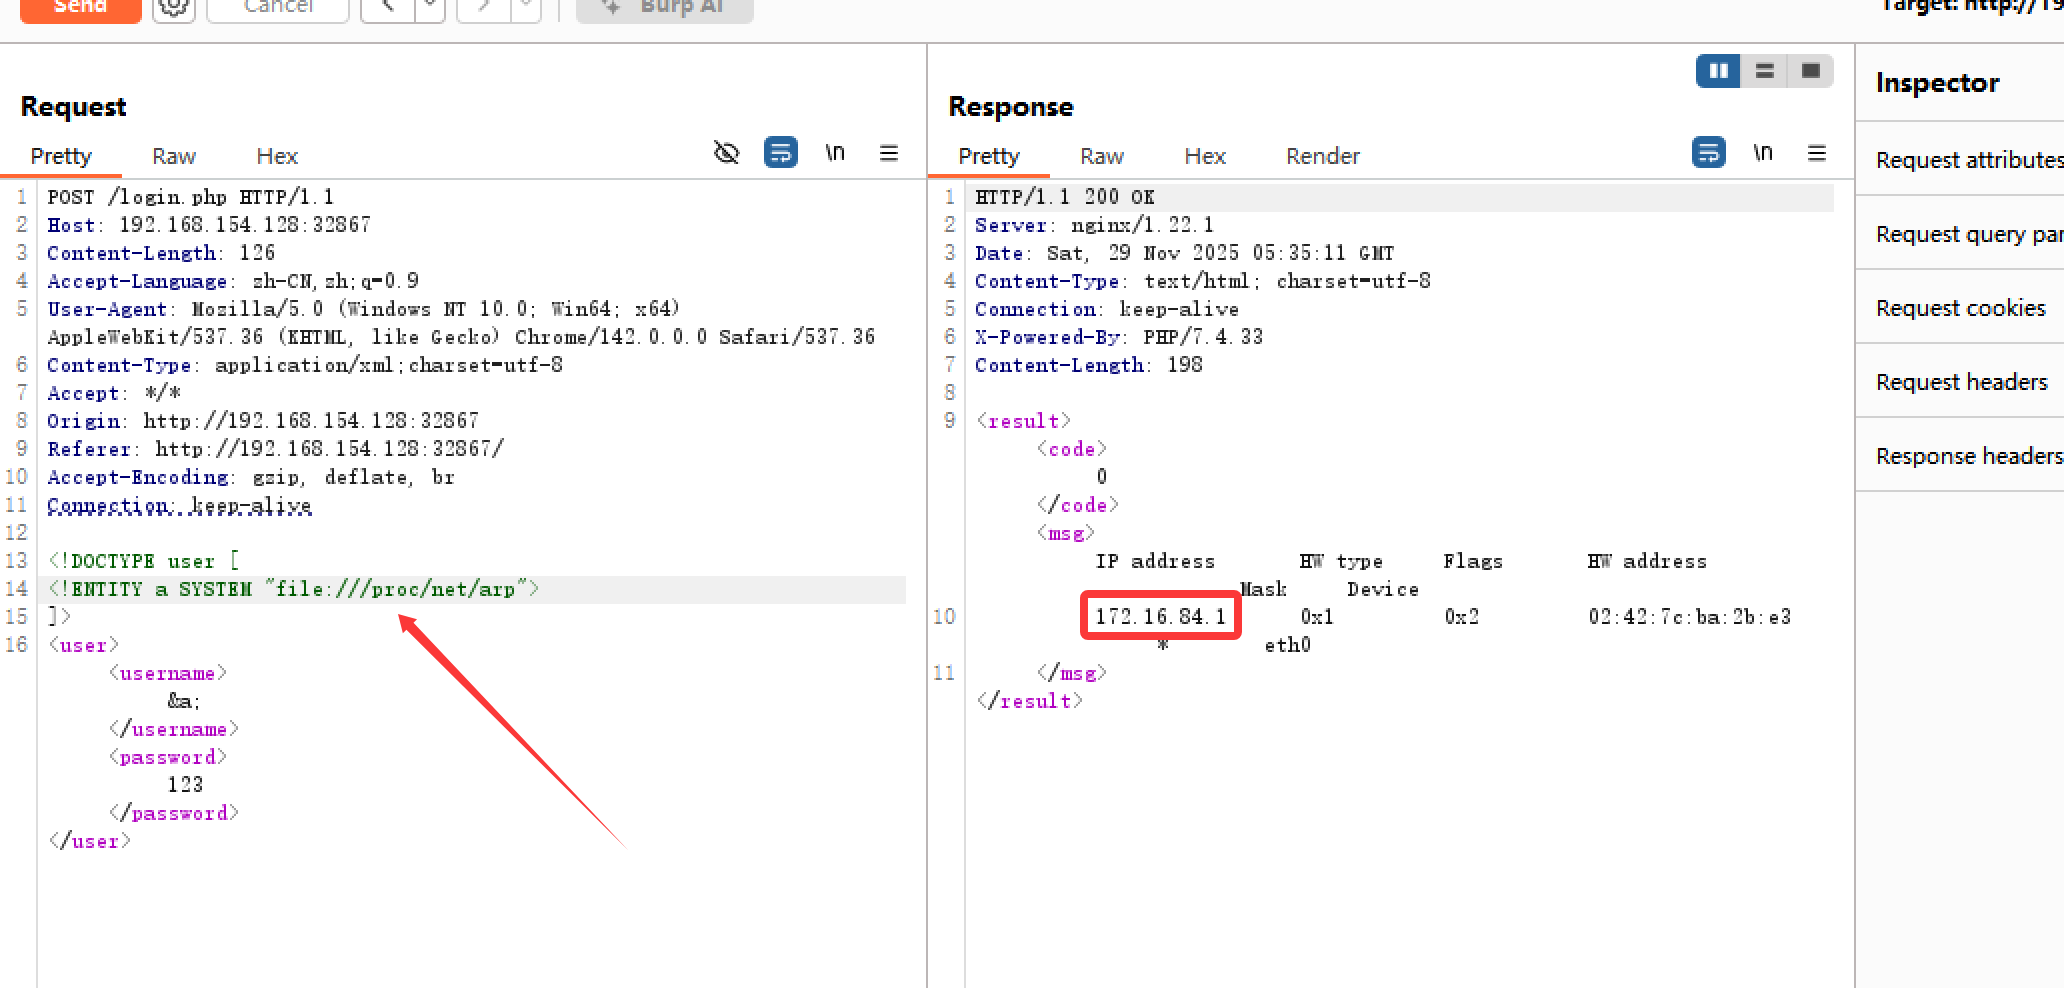Expand Request cookies in the Inspector
The image size is (2064, 988).
pos(1960,308)
